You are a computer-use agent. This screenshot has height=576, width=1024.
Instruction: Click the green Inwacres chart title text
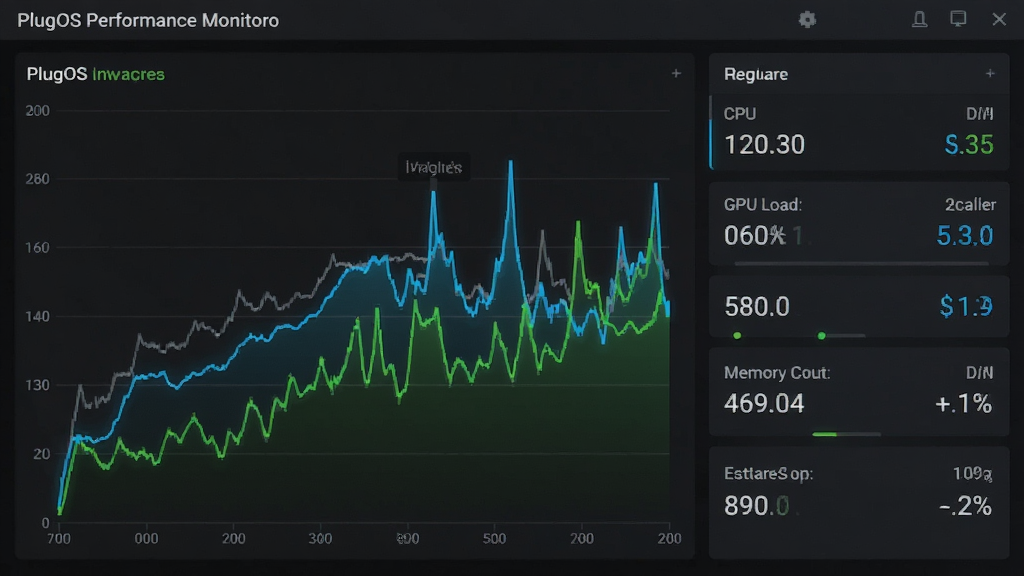(x=129, y=74)
